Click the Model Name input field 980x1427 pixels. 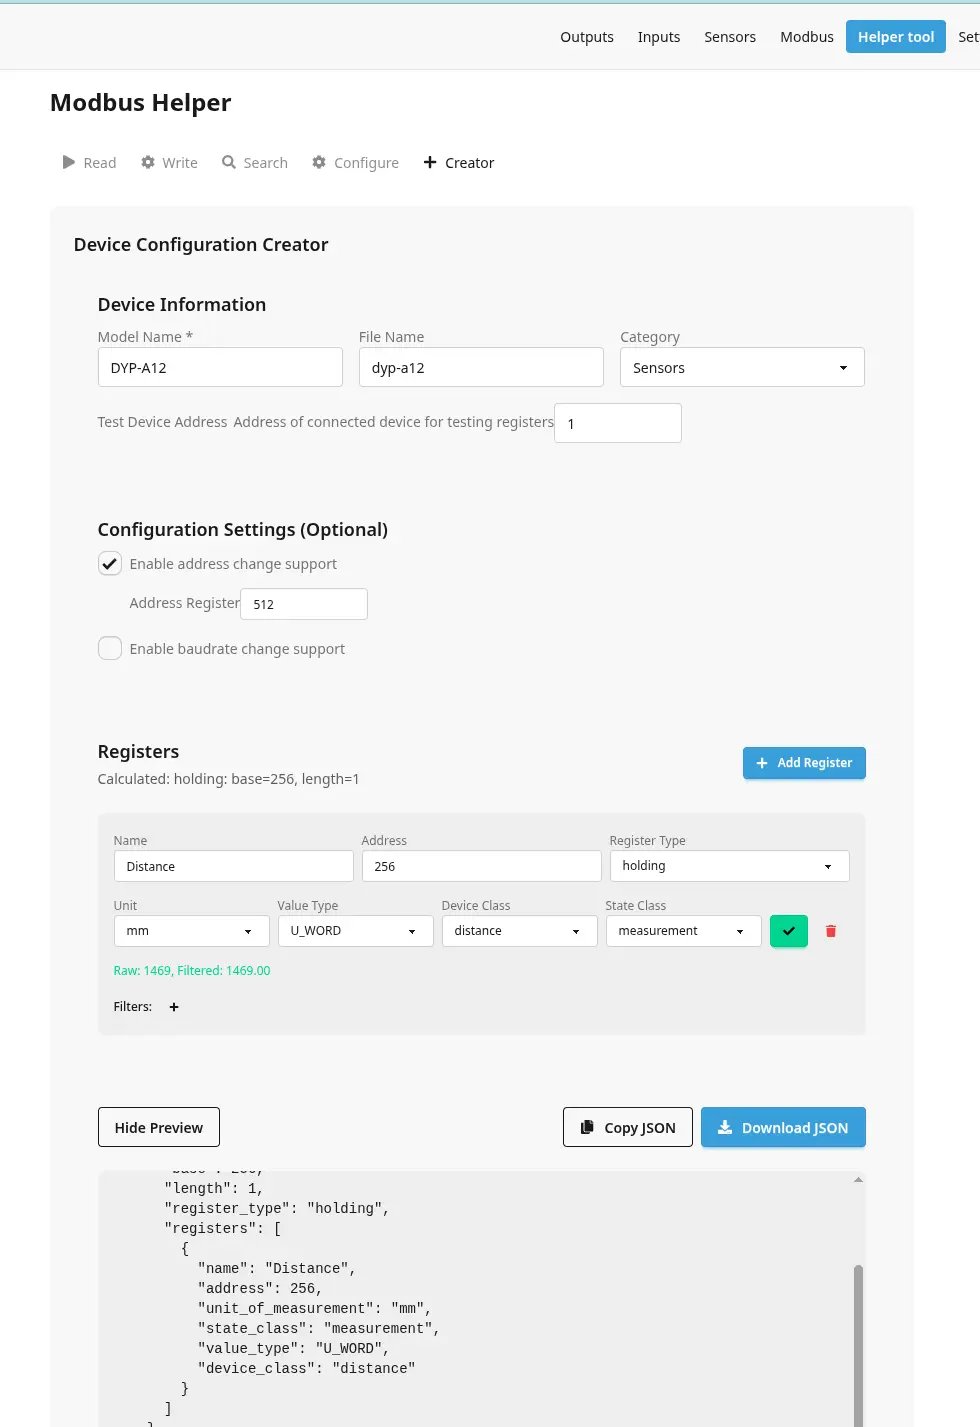(220, 367)
